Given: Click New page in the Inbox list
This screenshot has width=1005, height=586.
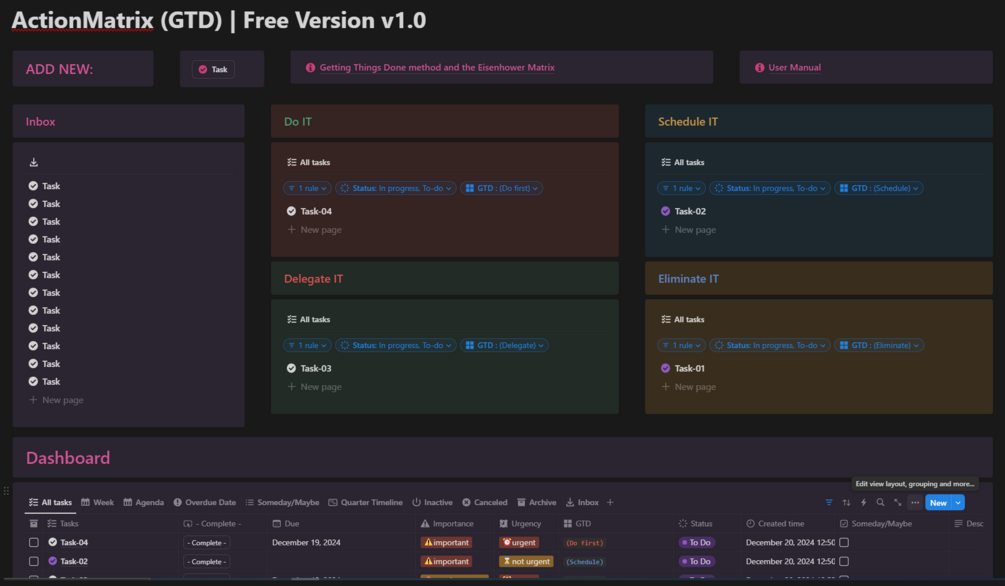Looking at the screenshot, I should point(56,400).
